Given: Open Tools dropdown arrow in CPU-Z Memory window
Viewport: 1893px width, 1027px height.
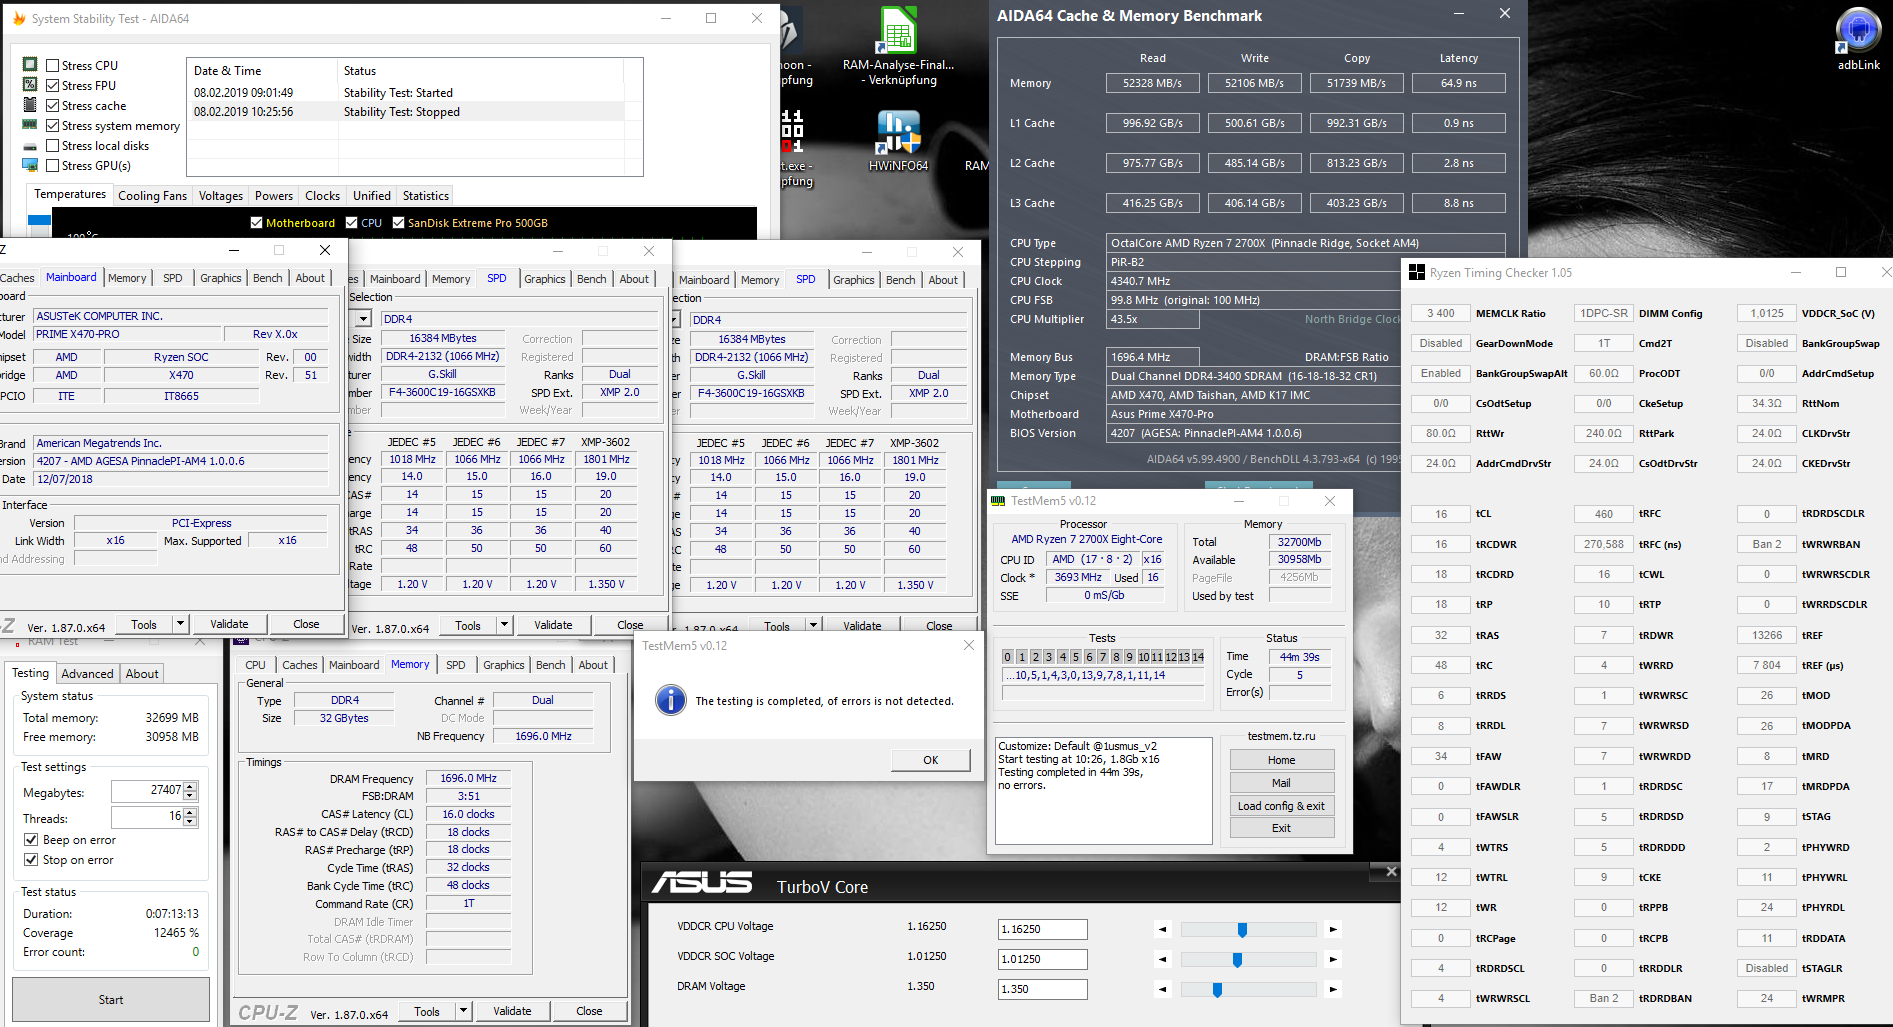Looking at the screenshot, I should click(463, 1011).
